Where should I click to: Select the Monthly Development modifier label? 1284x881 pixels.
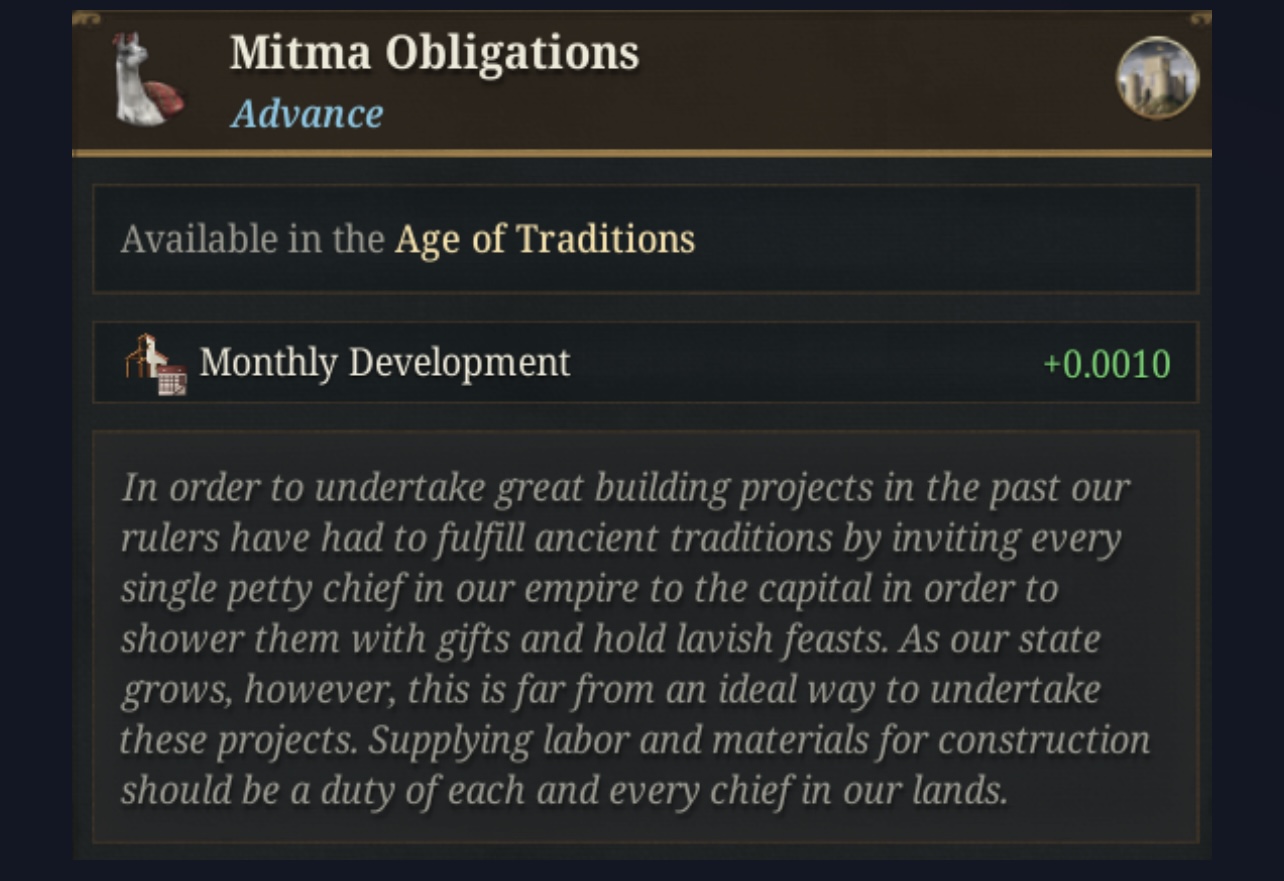(385, 362)
